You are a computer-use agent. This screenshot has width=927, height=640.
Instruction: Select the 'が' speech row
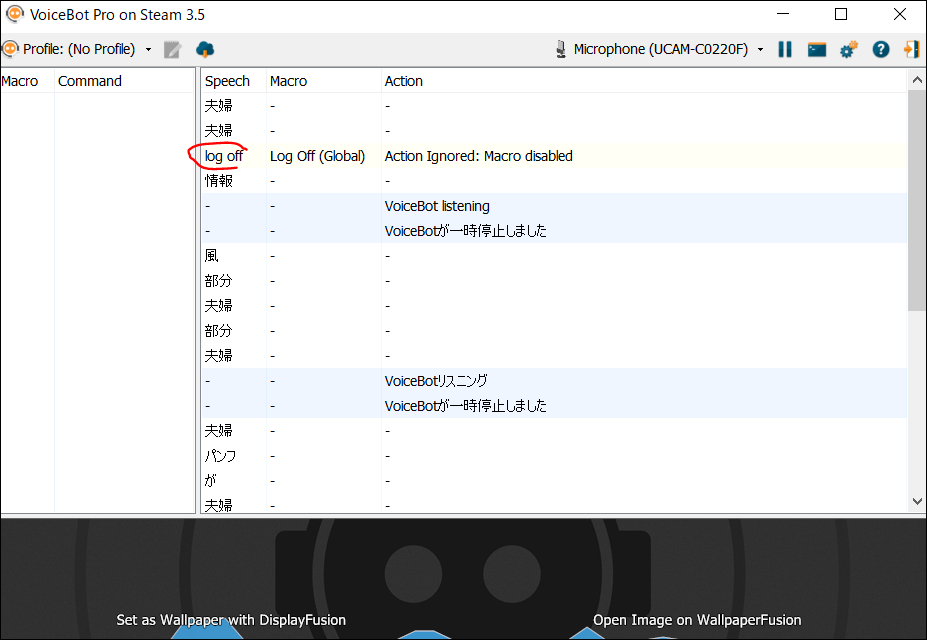pyautogui.click(x=554, y=481)
